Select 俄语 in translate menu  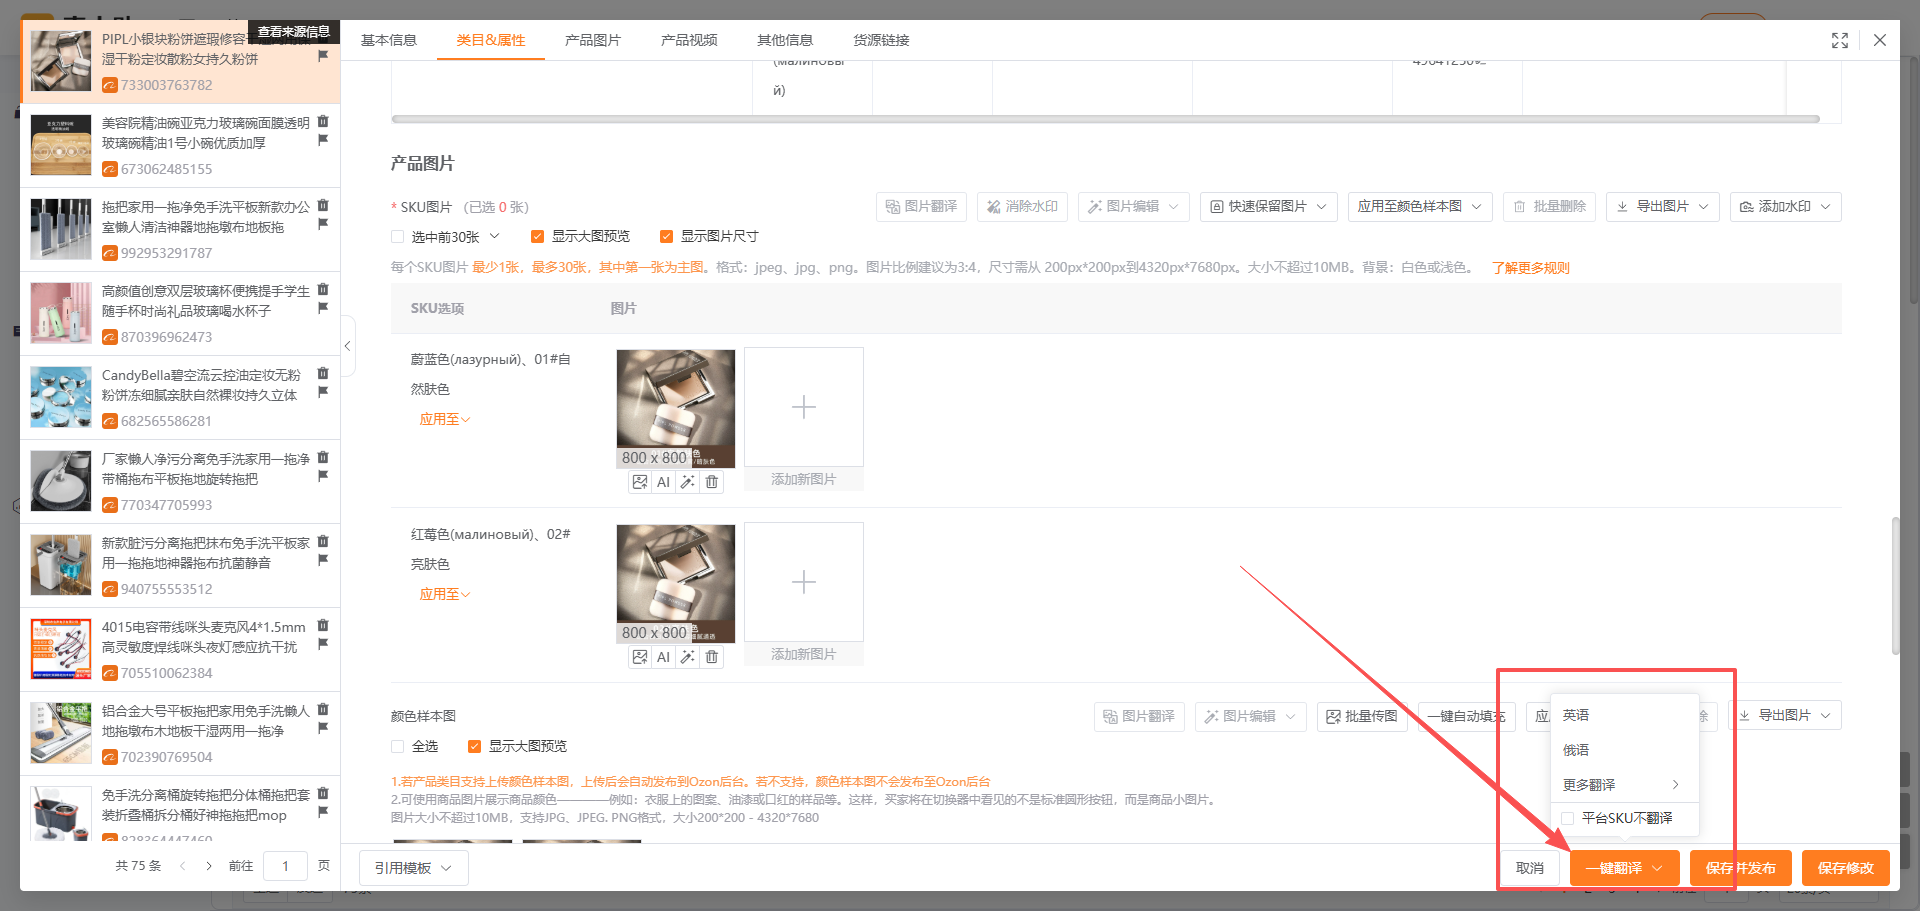point(1625,750)
